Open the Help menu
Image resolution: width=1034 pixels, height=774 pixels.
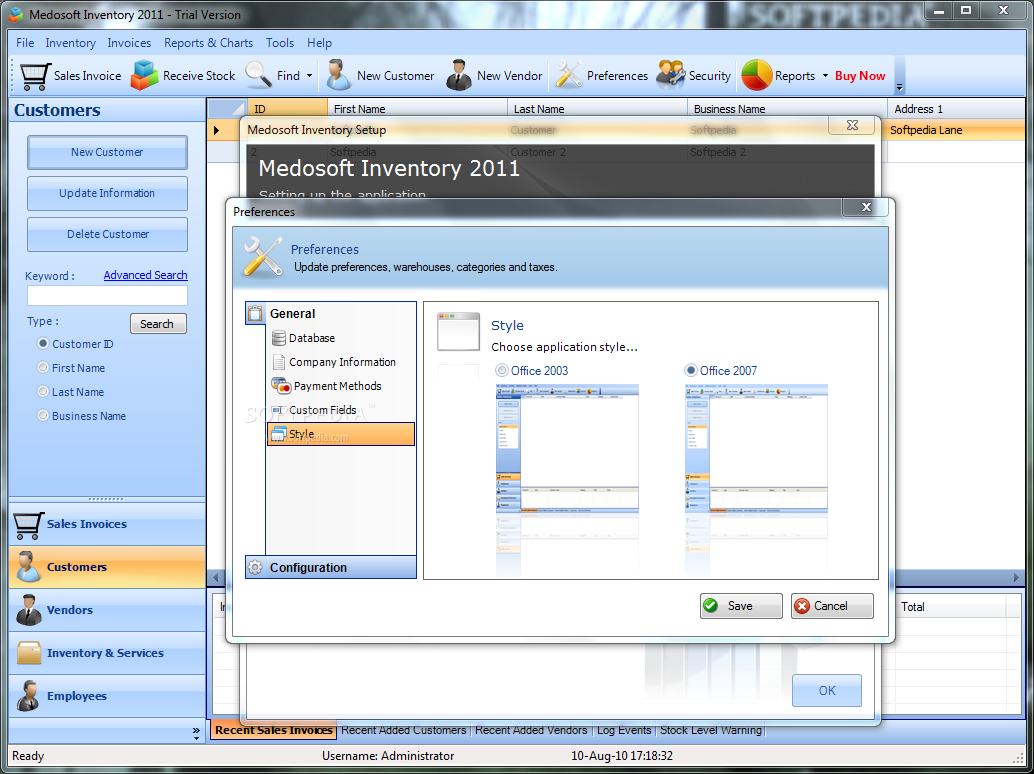point(319,43)
